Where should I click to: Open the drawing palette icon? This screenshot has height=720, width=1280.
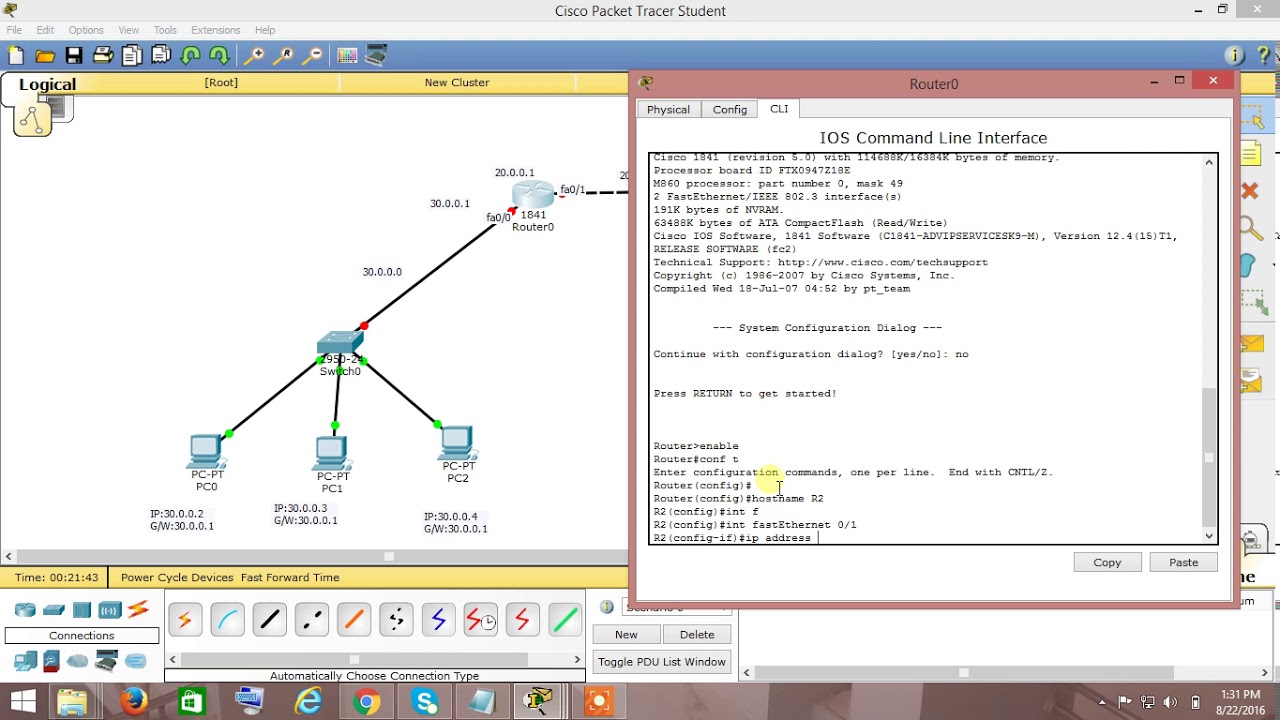point(347,56)
